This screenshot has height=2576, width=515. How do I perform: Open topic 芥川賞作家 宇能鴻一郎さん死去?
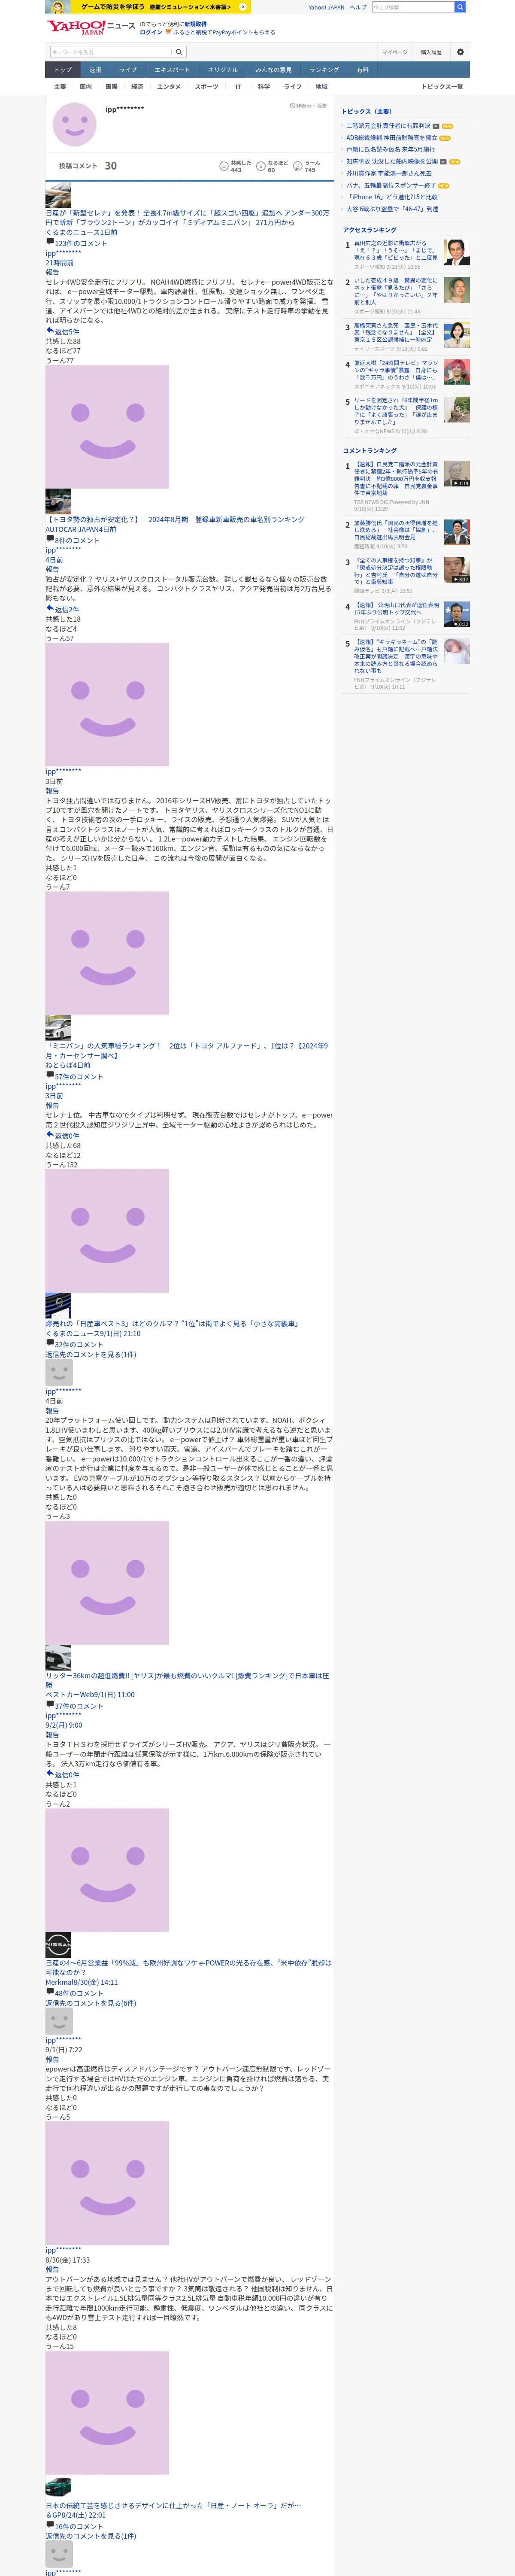[389, 173]
